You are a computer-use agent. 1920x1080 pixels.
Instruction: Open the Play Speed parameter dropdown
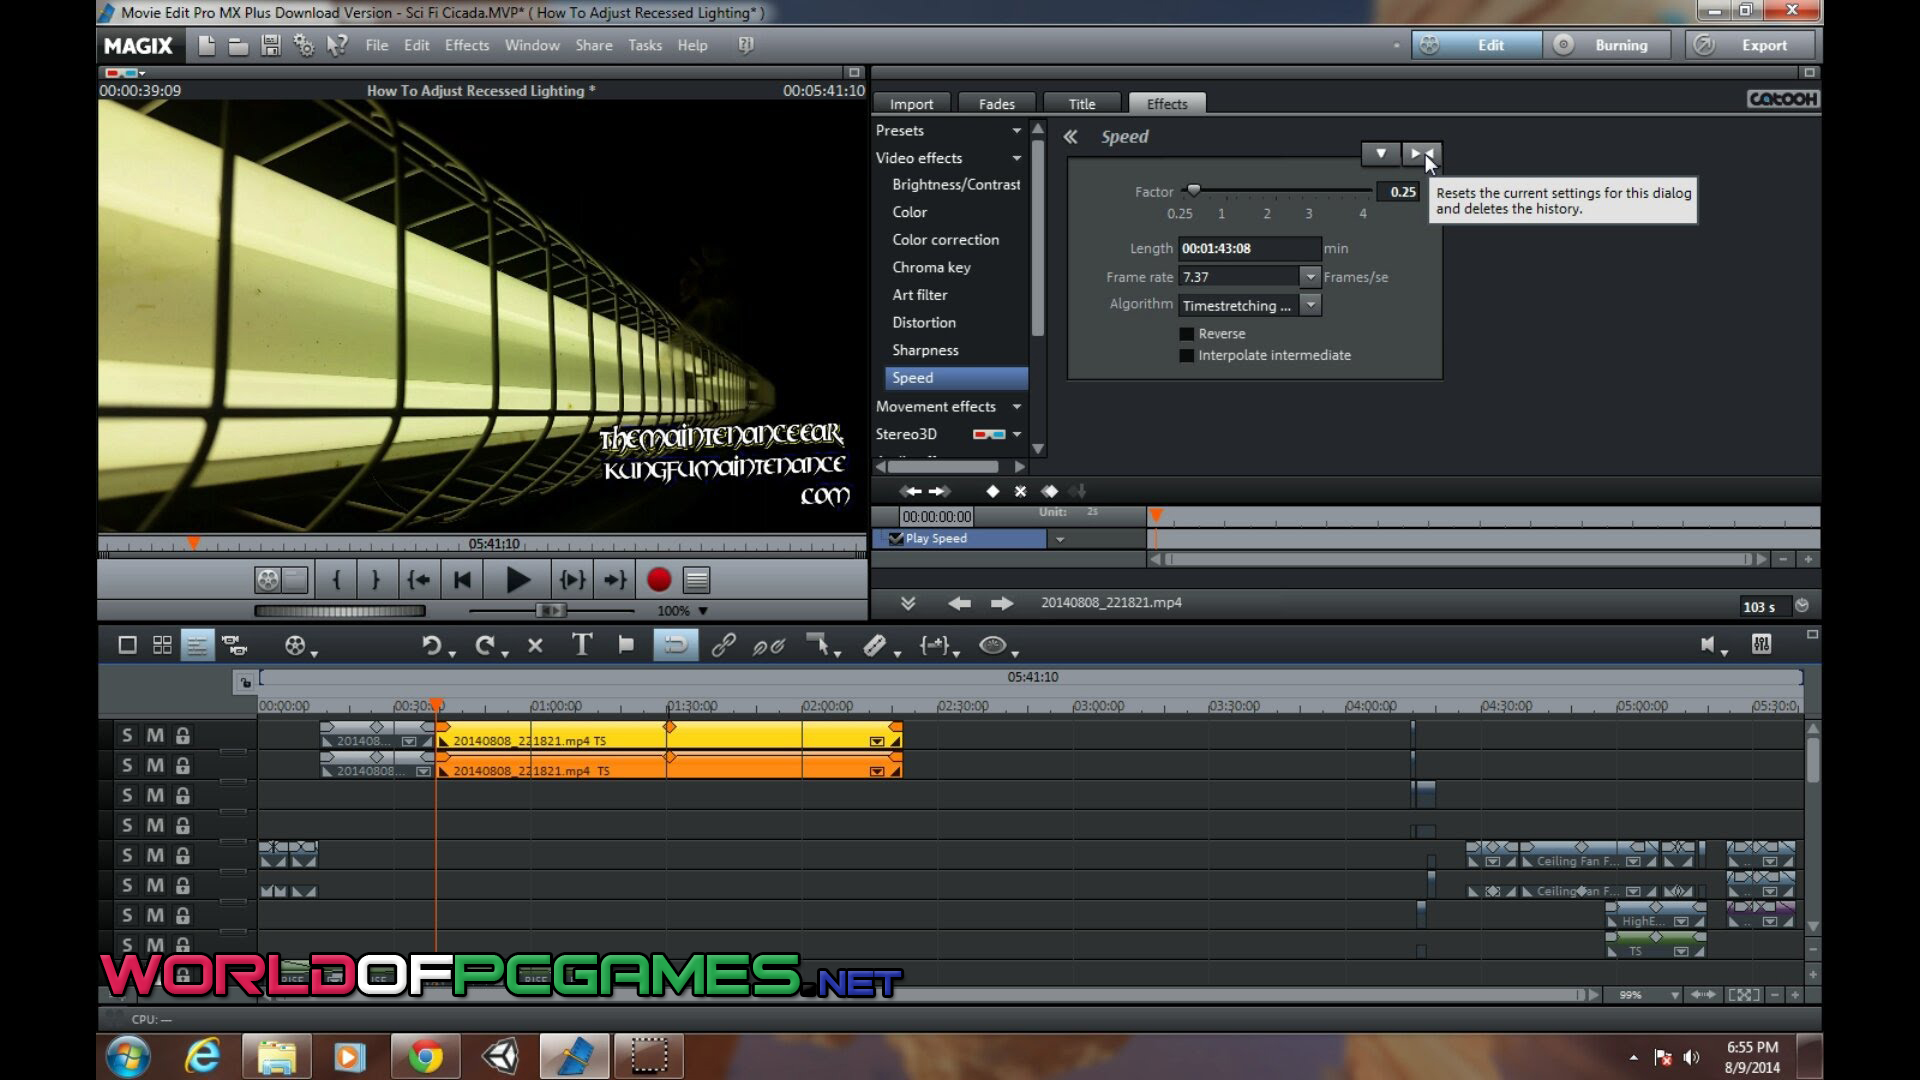(1060, 539)
